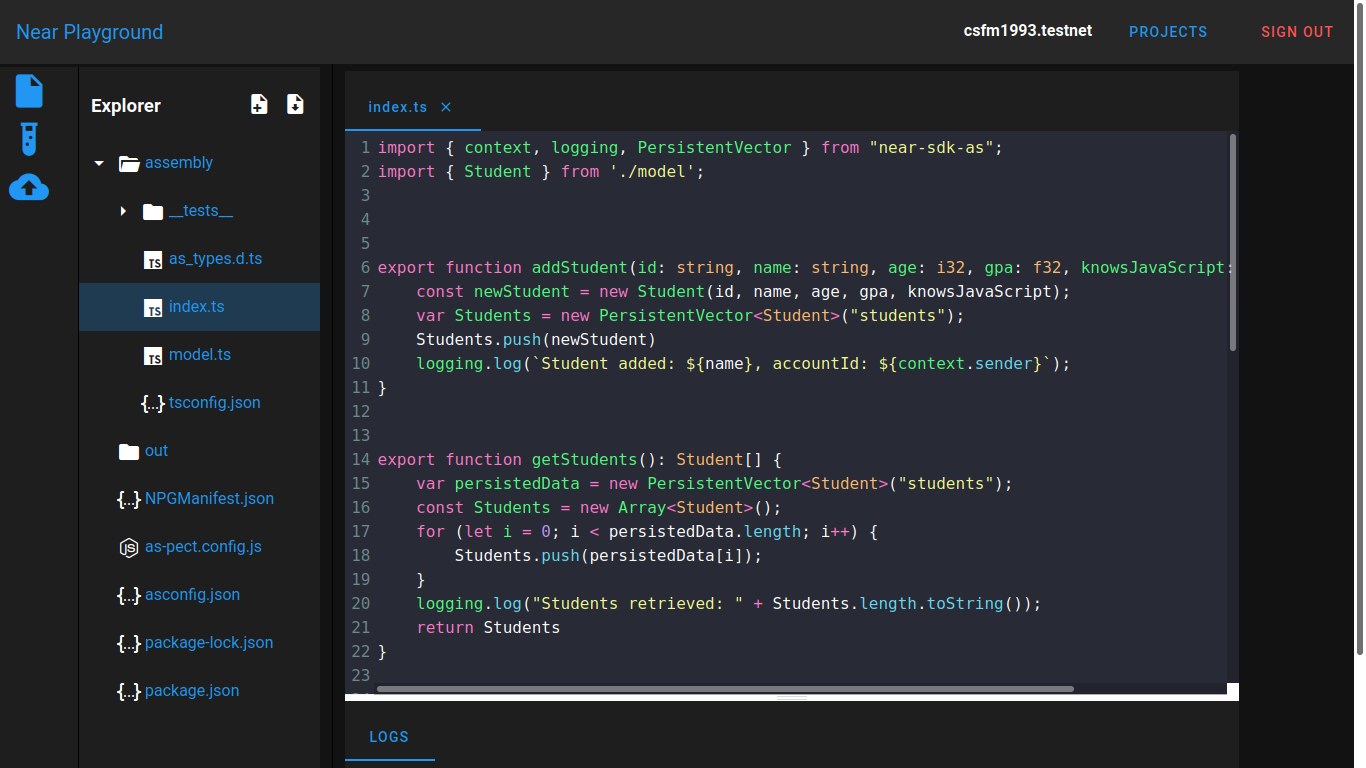
Task: Click line number 12 in the gutter
Action: coord(360,411)
